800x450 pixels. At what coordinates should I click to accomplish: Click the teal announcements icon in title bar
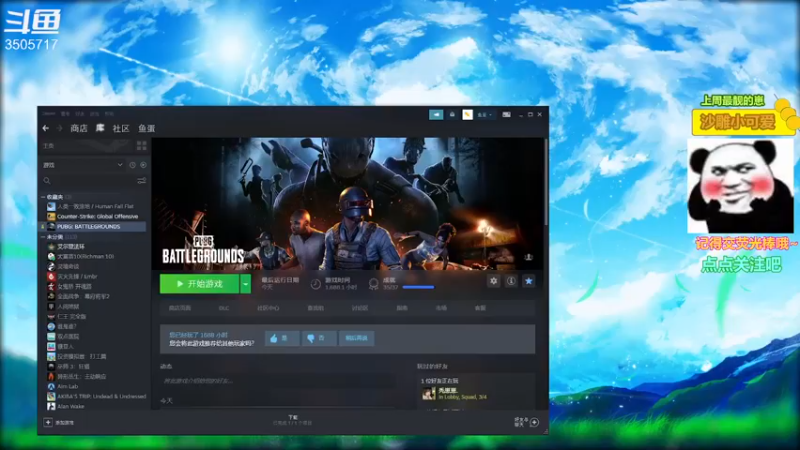436,114
